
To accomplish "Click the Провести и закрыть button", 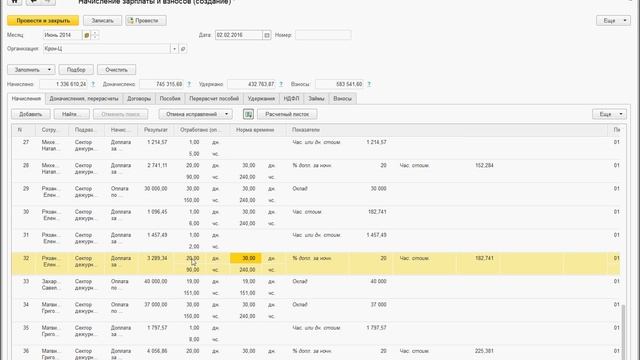I will tap(43, 20).
